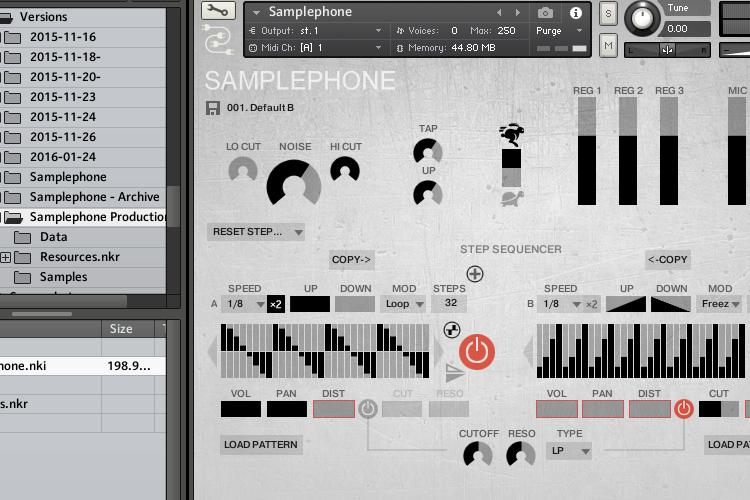Adjust the RESO filter knob
750x500 pixels.
point(521,454)
